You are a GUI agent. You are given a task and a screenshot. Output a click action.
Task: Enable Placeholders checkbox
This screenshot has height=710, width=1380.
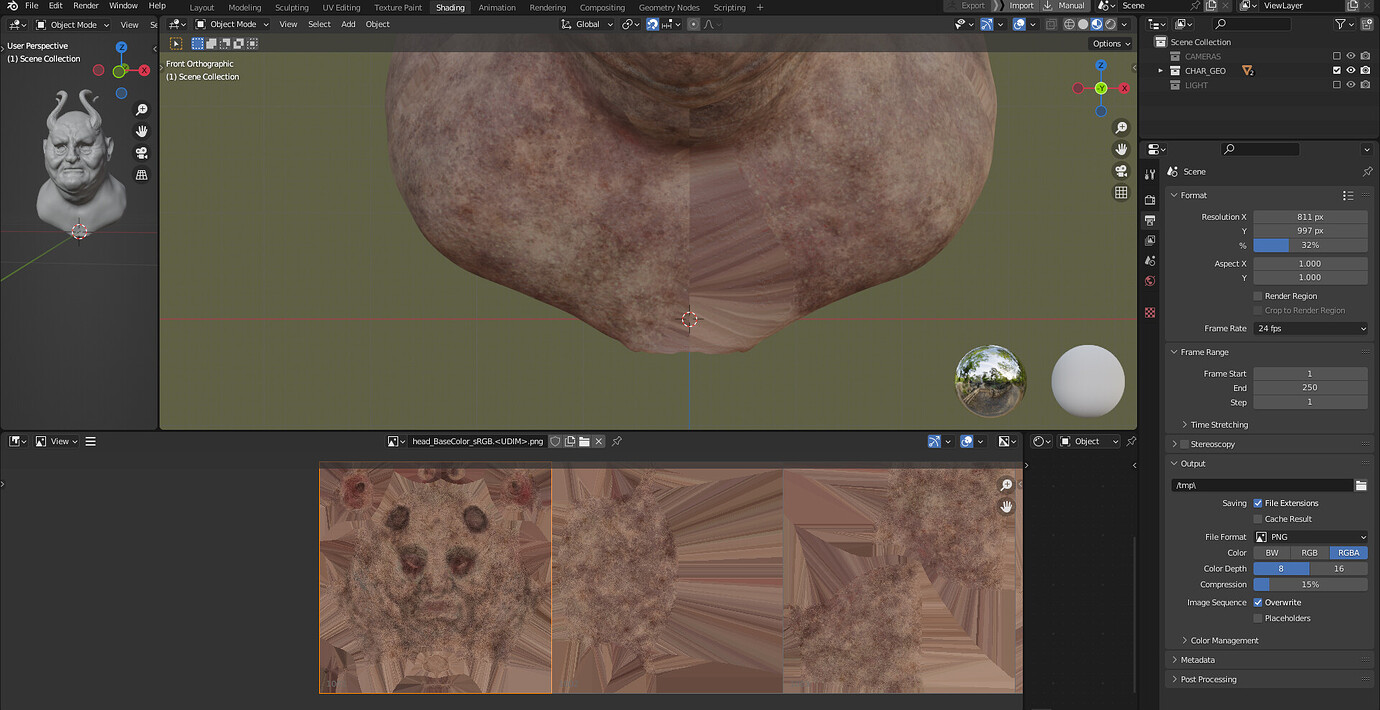(1258, 618)
